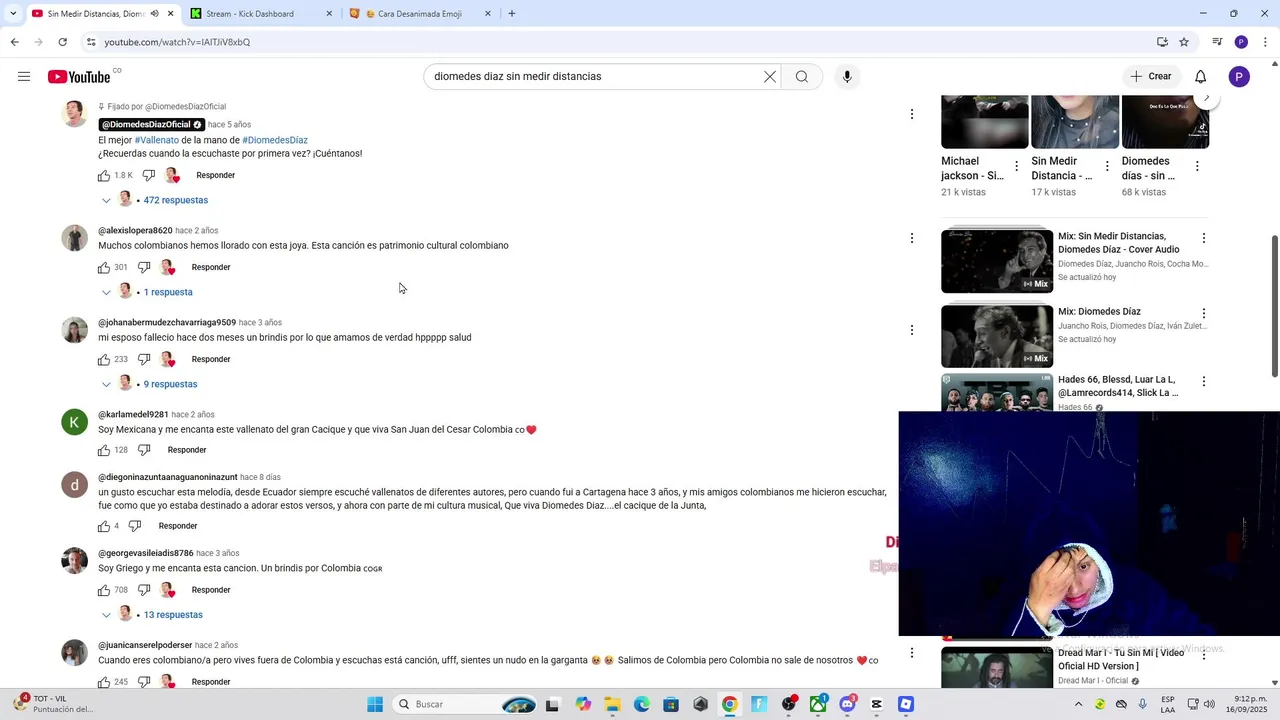This screenshot has width=1280, height=720.
Task: Open the notifications bell
Action: click(1201, 77)
